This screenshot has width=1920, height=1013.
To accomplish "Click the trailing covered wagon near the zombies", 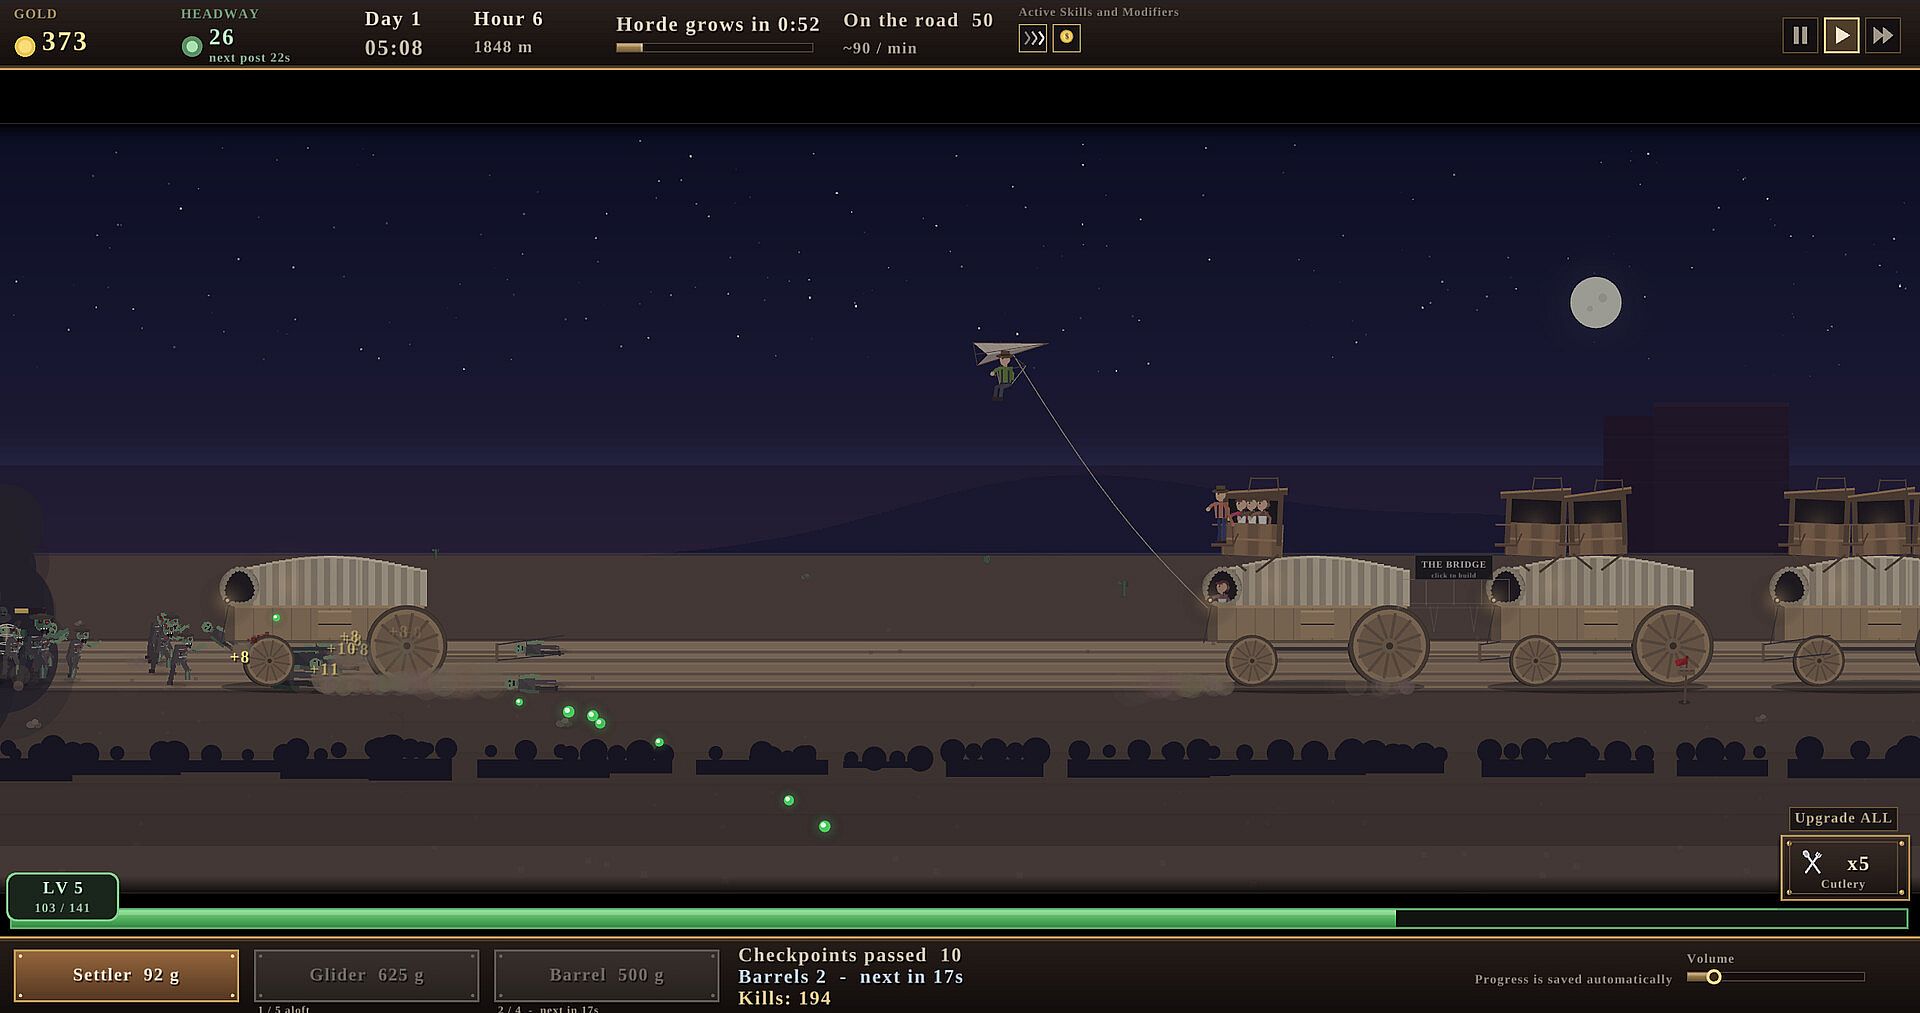I will click(x=333, y=620).
